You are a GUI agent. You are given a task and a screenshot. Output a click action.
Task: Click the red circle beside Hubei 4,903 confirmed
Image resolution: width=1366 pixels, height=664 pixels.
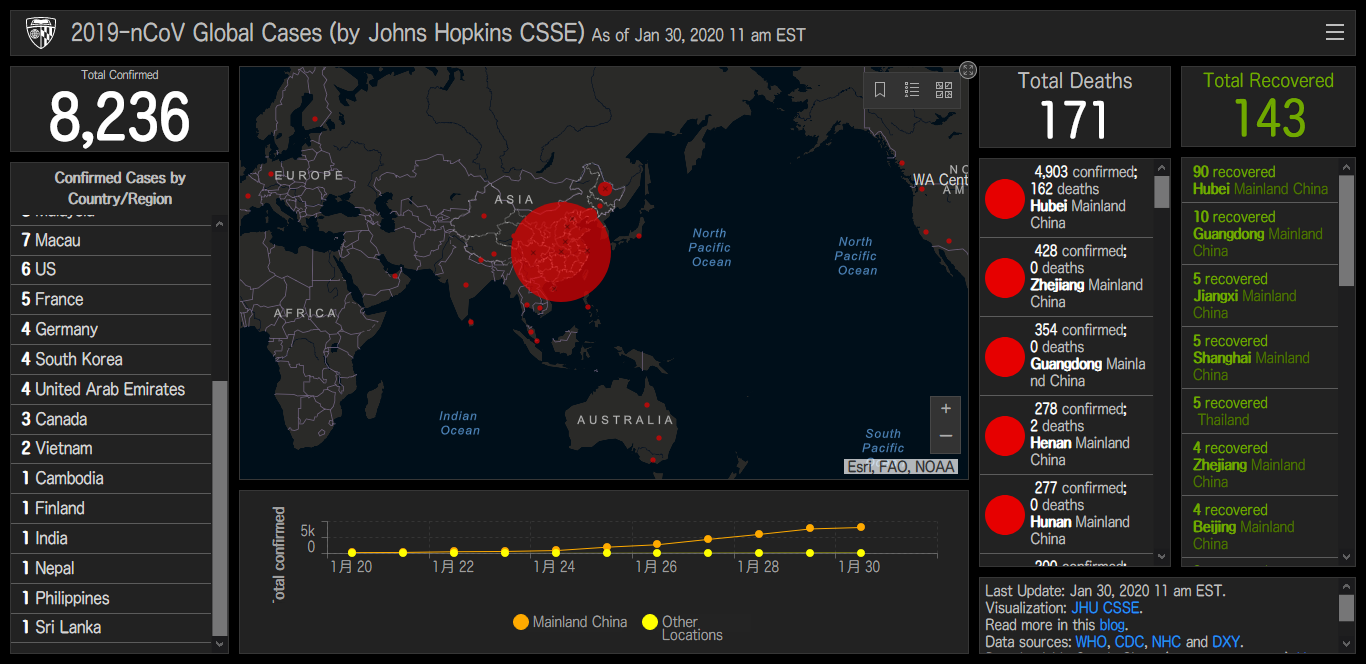1005,198
